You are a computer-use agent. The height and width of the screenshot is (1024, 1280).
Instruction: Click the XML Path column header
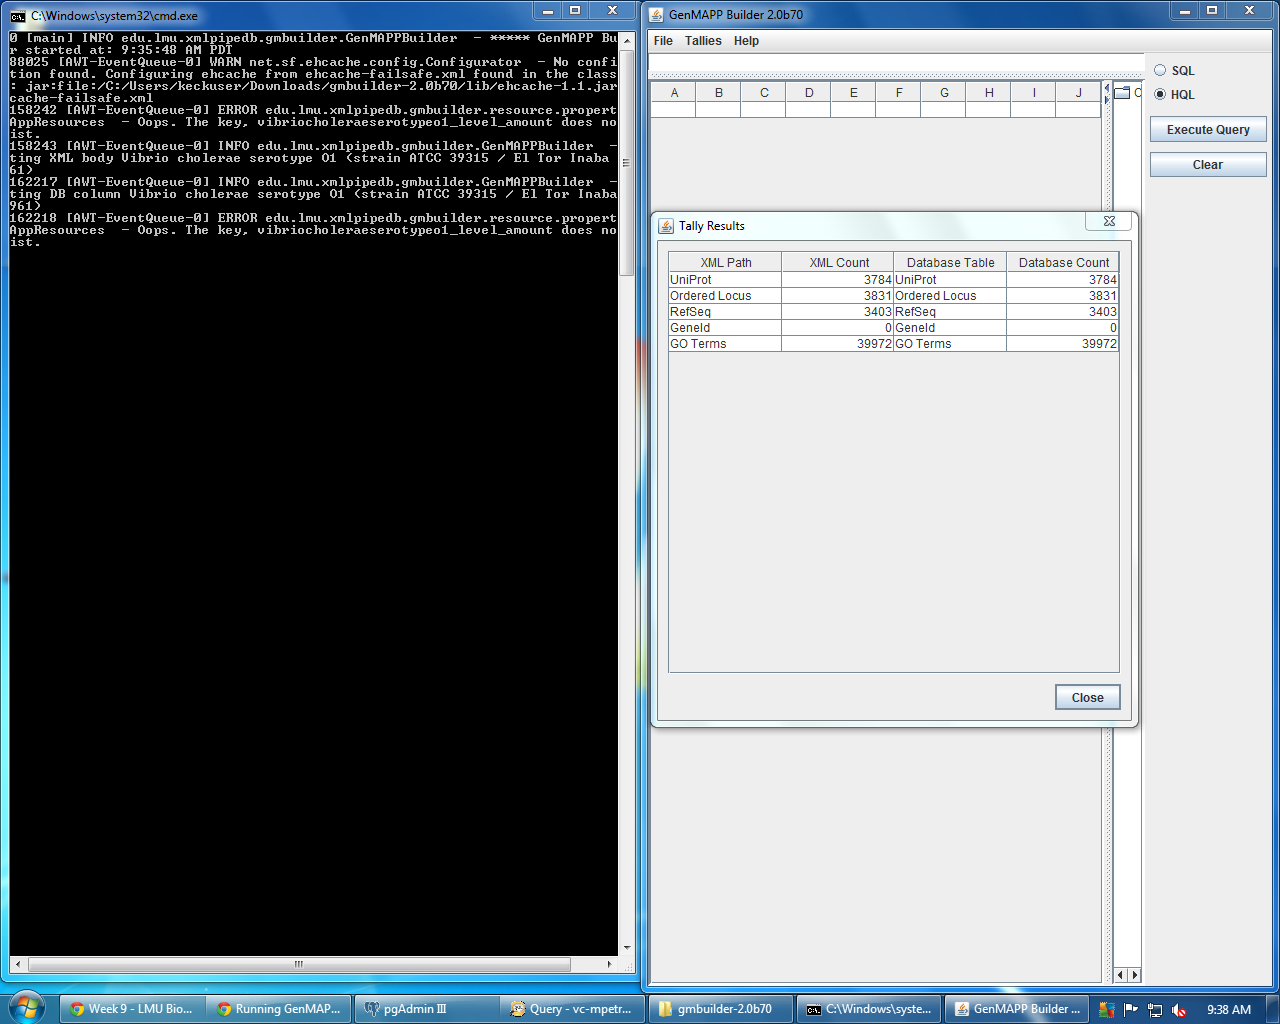point(726,263)
